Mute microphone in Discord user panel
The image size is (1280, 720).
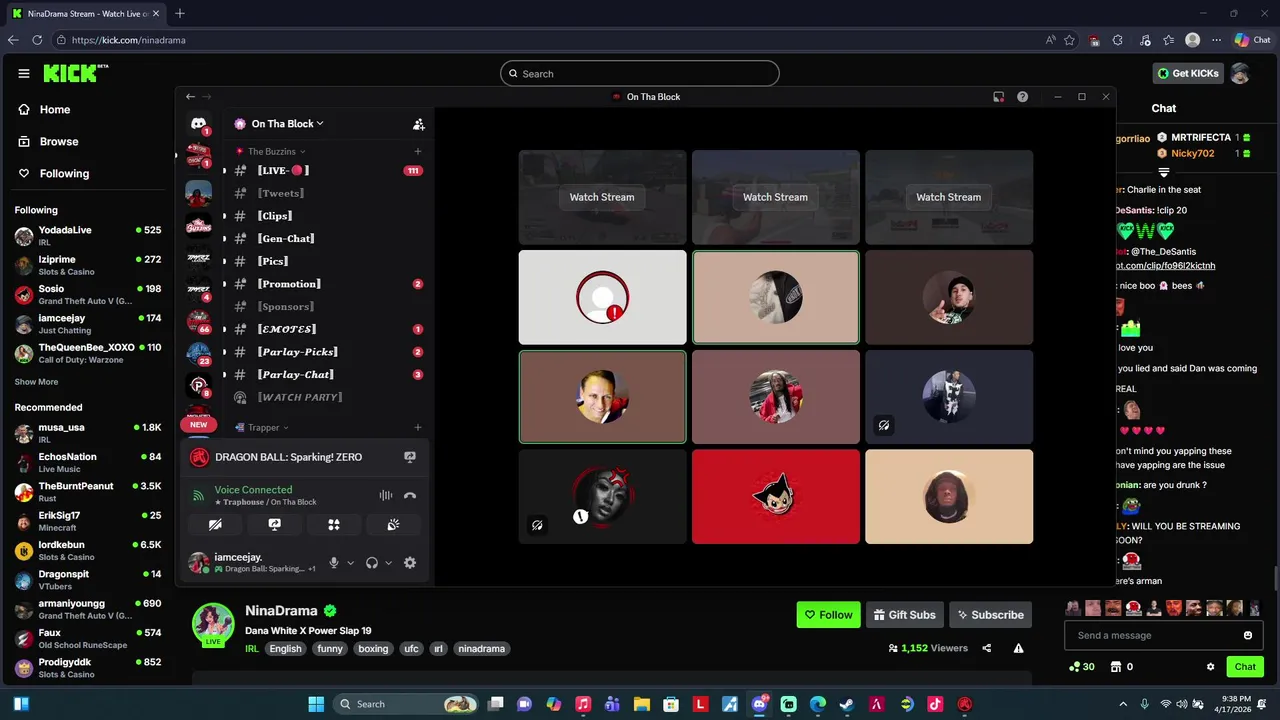(334, 563)
